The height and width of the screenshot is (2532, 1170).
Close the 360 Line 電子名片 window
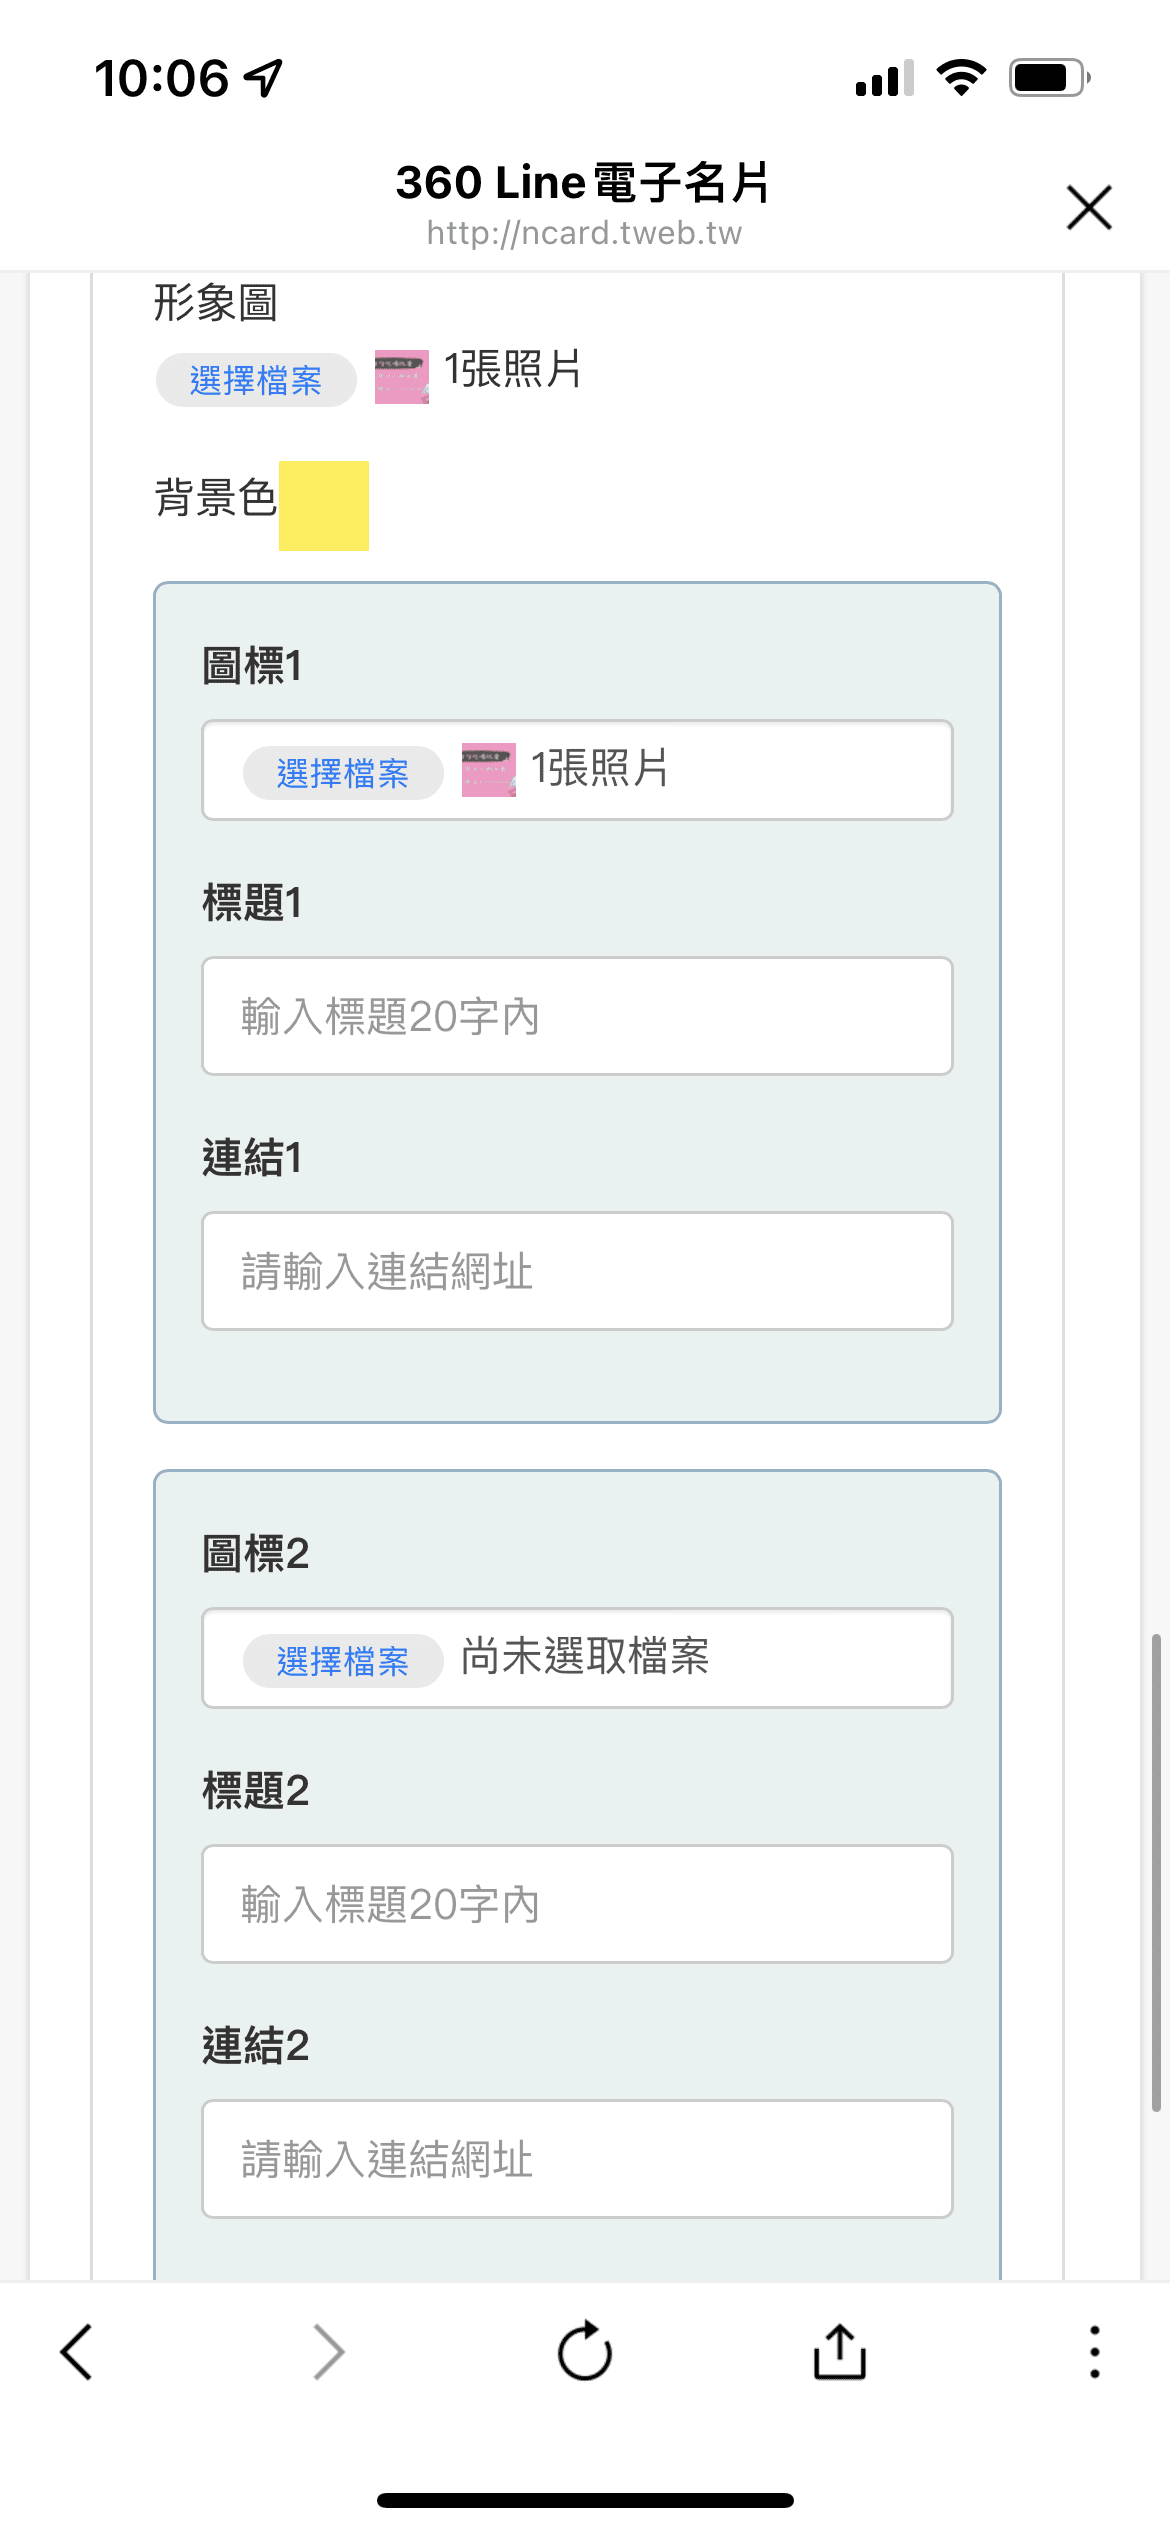point(1088,209)
